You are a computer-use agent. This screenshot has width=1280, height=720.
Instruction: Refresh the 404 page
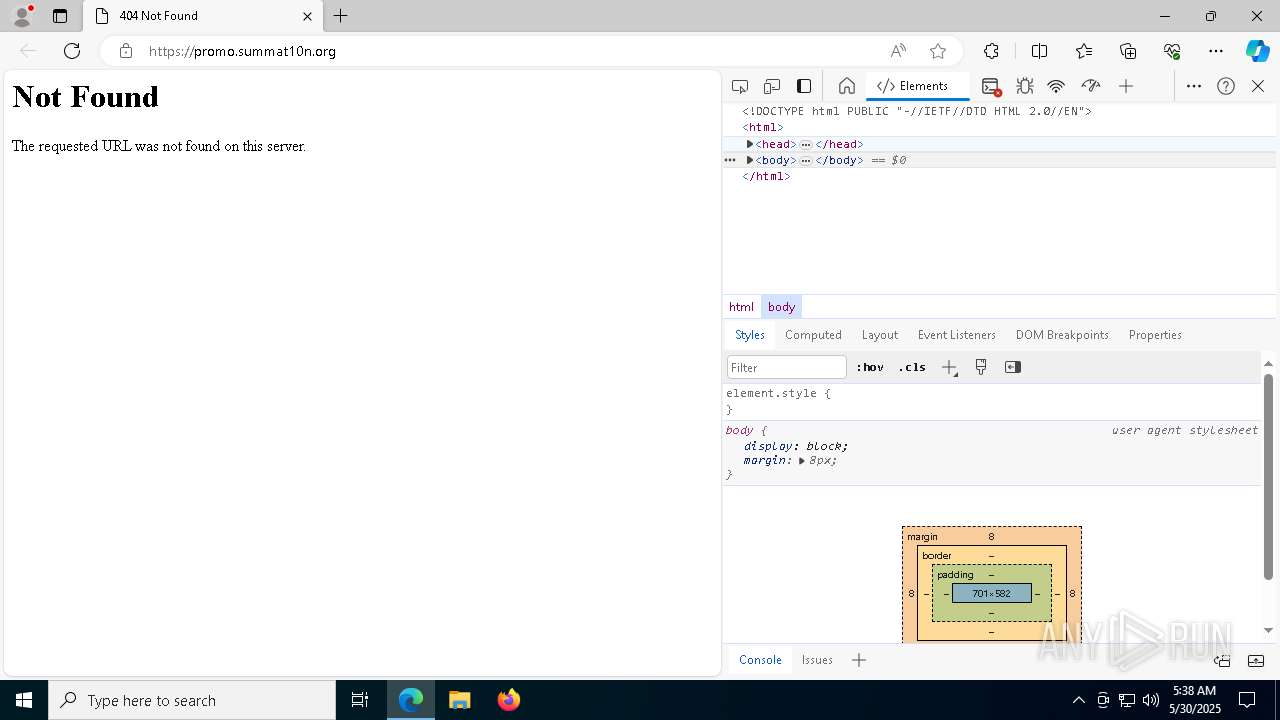[x=72, y=51]
